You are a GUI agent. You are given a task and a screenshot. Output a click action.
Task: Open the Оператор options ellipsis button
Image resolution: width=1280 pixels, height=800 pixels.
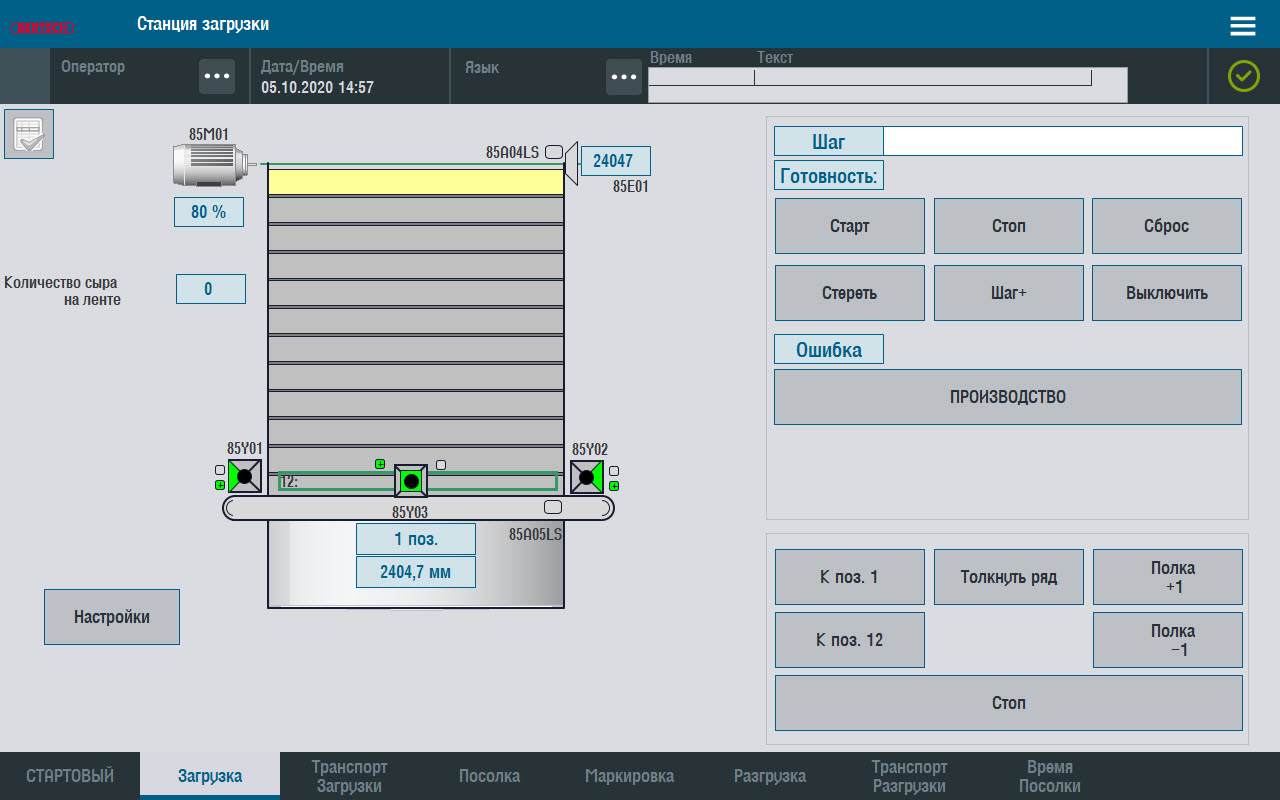click(x=217, y=76)
